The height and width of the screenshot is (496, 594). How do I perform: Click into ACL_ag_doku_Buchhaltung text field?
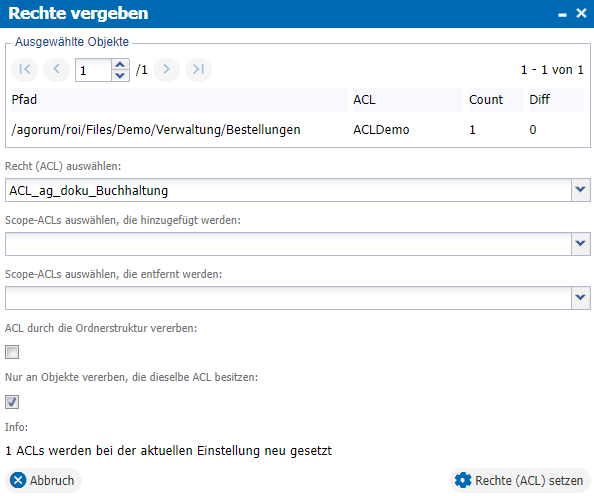click(288, 190)
